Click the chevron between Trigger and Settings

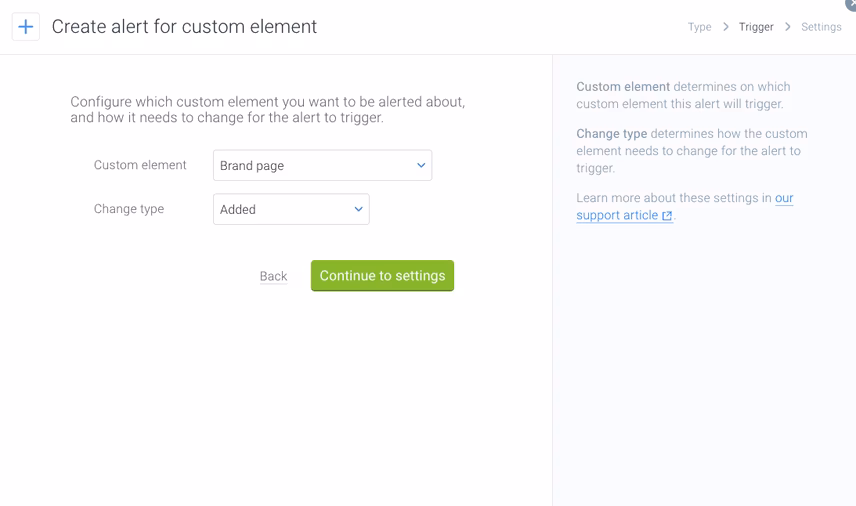click(788, 27)
